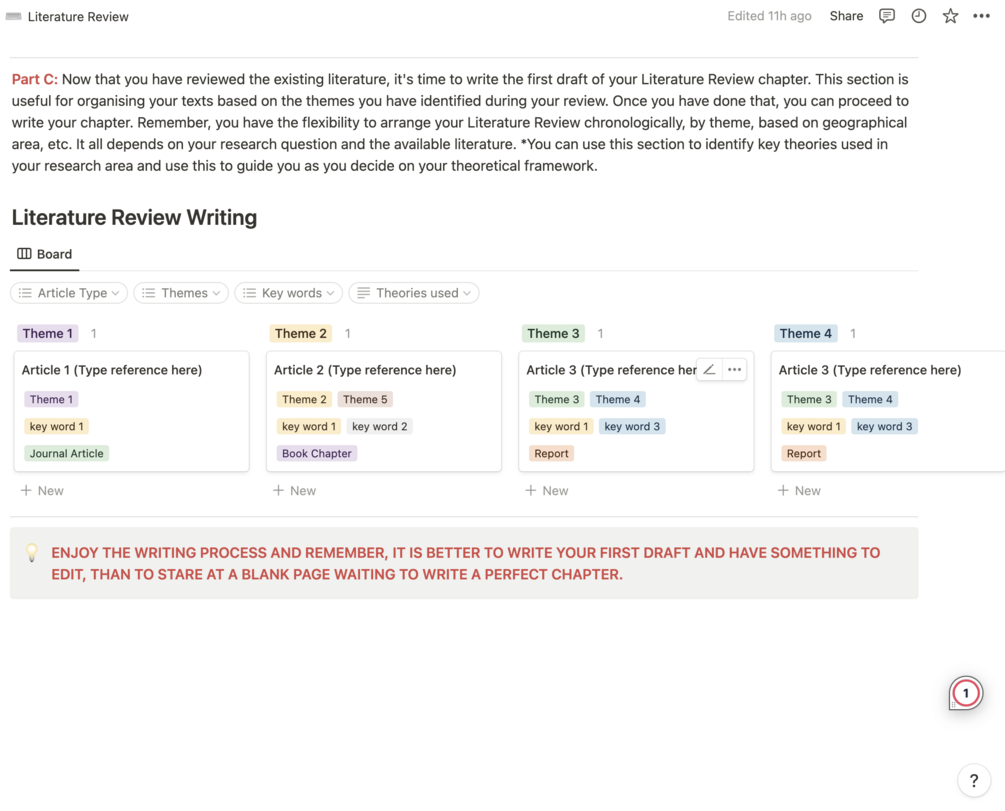Click key word 3 tag in Theme 3 column

coord(632,426)
